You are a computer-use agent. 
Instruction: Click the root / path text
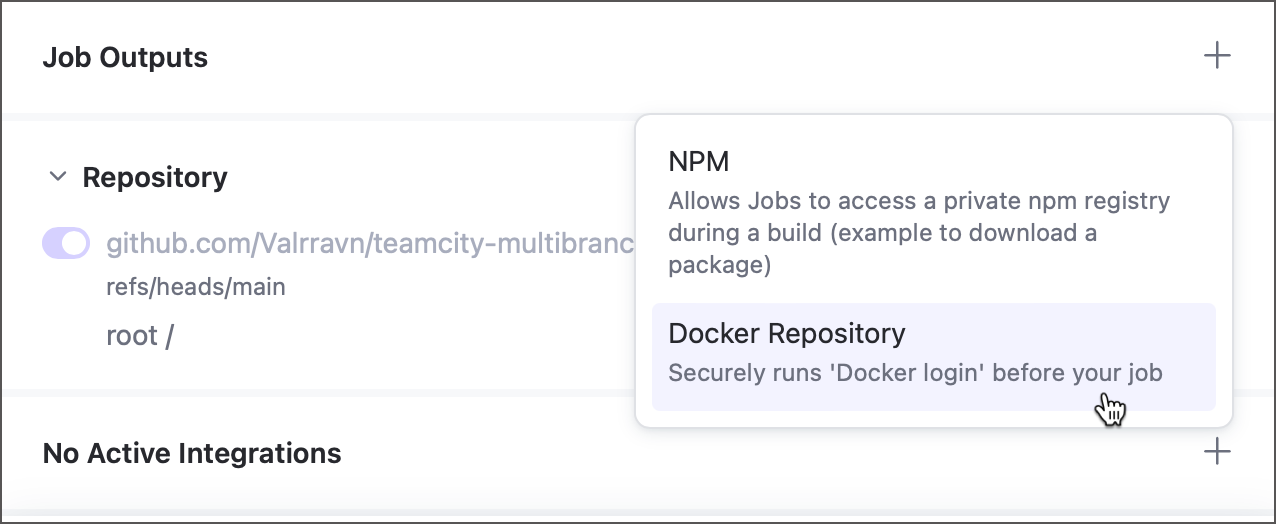pos(140,335)
